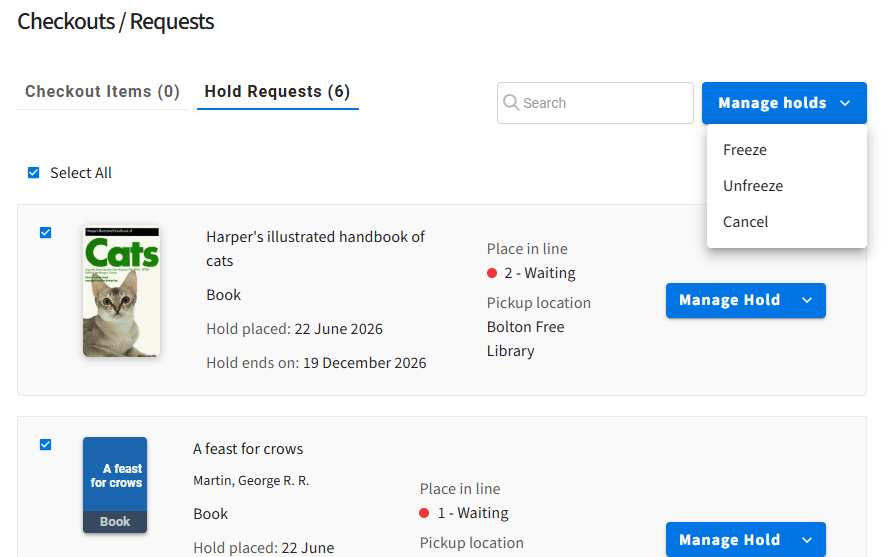Click the red Waiting status dot for Harper's handbook
The width and height of the screenshot is (889, 557).
tap(492, 273)
